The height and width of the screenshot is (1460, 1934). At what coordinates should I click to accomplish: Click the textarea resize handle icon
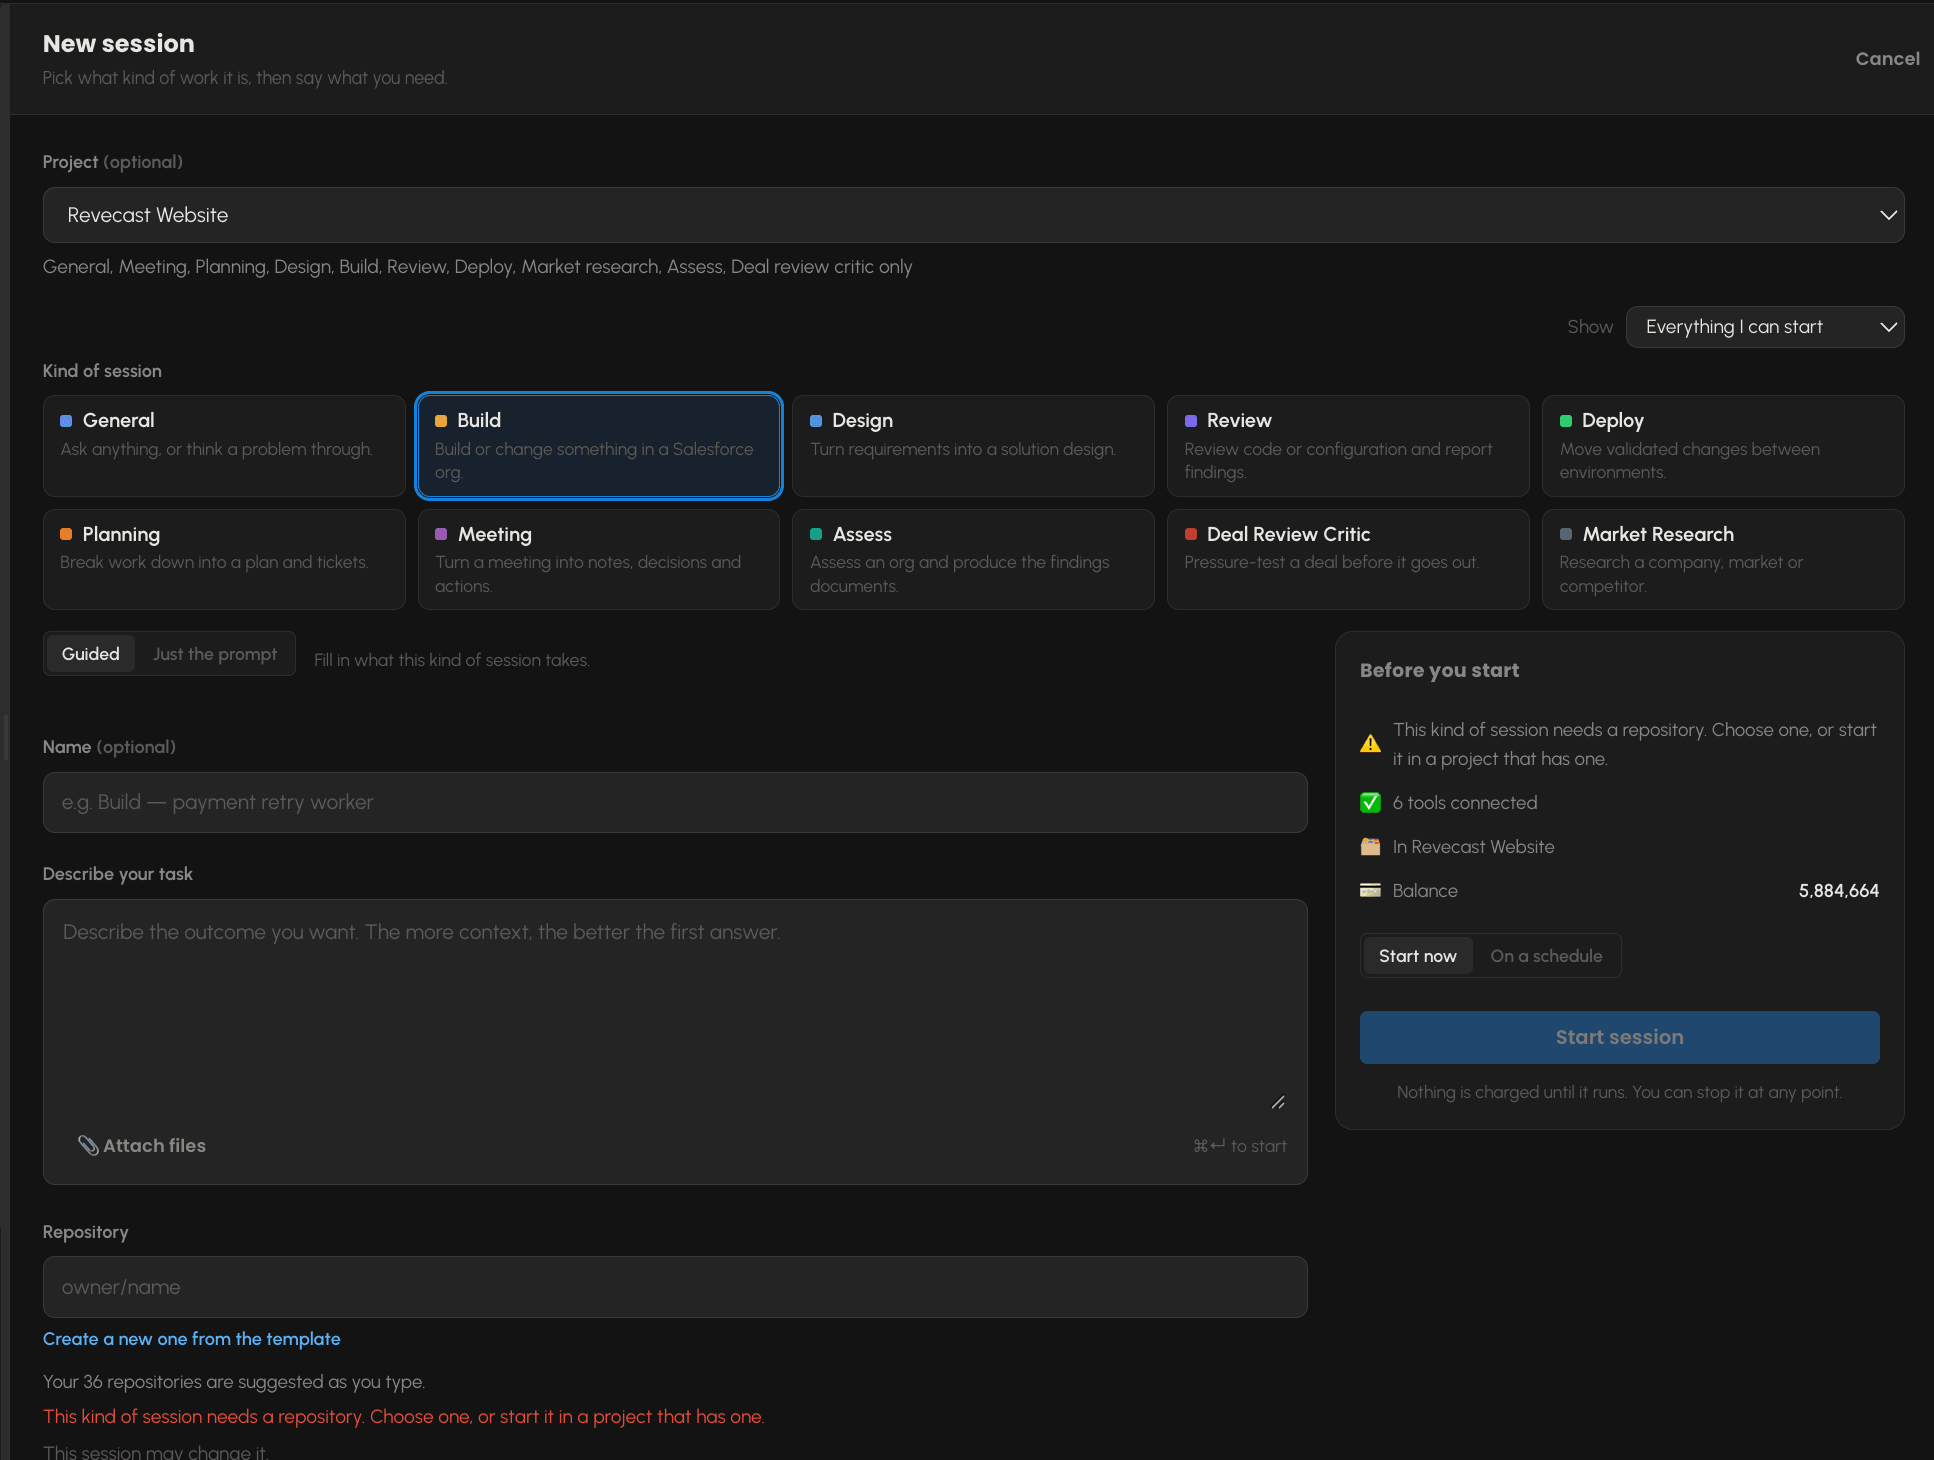click(x=1278, y=1102)
